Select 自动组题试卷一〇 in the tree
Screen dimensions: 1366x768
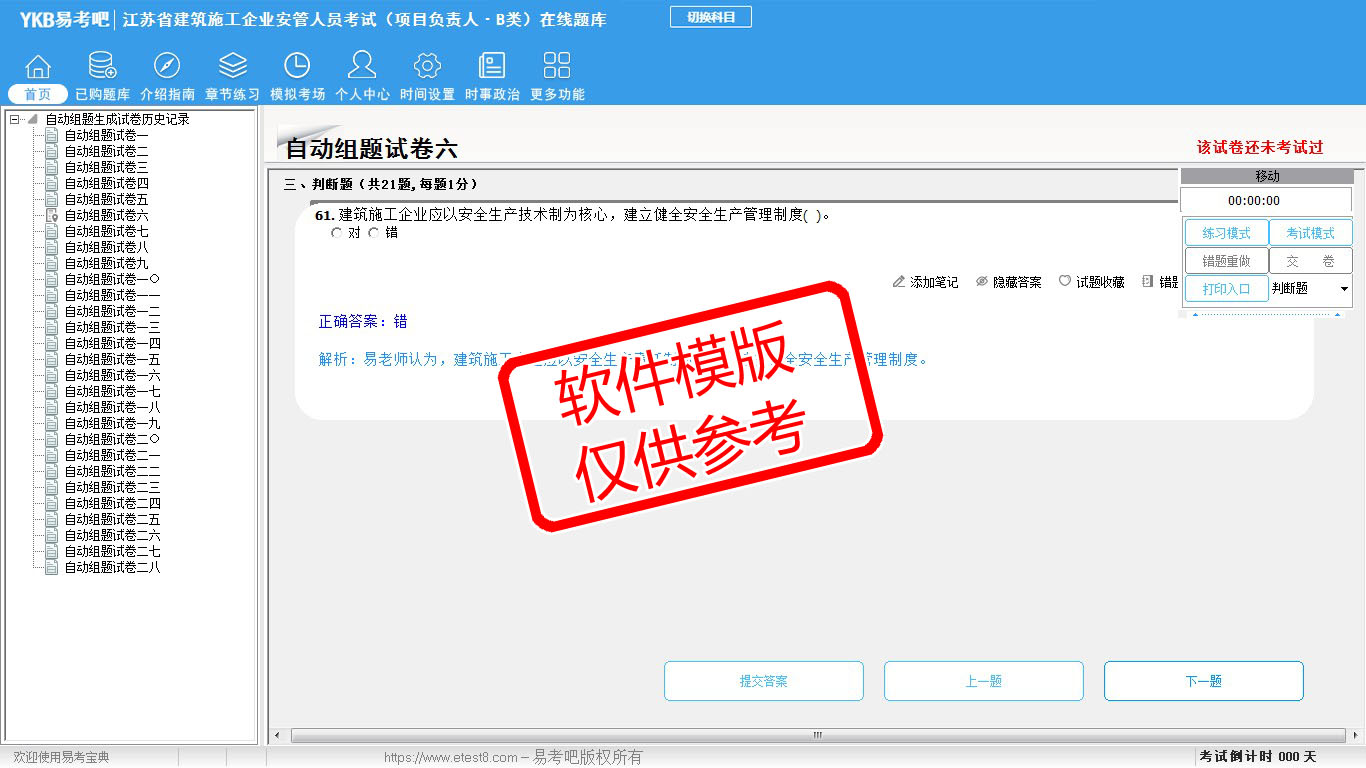(112, 279)
